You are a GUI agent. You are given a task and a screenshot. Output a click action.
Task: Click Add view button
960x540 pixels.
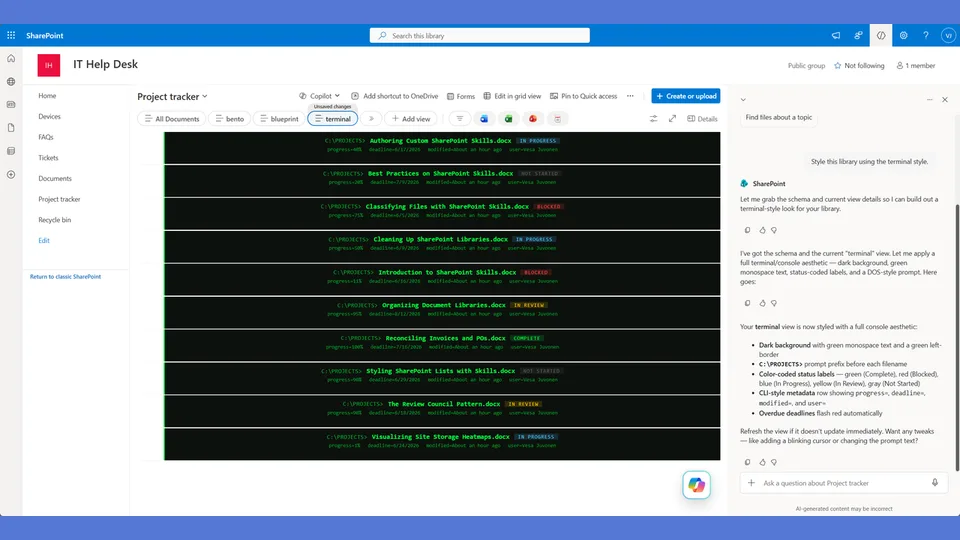point(411,119)
